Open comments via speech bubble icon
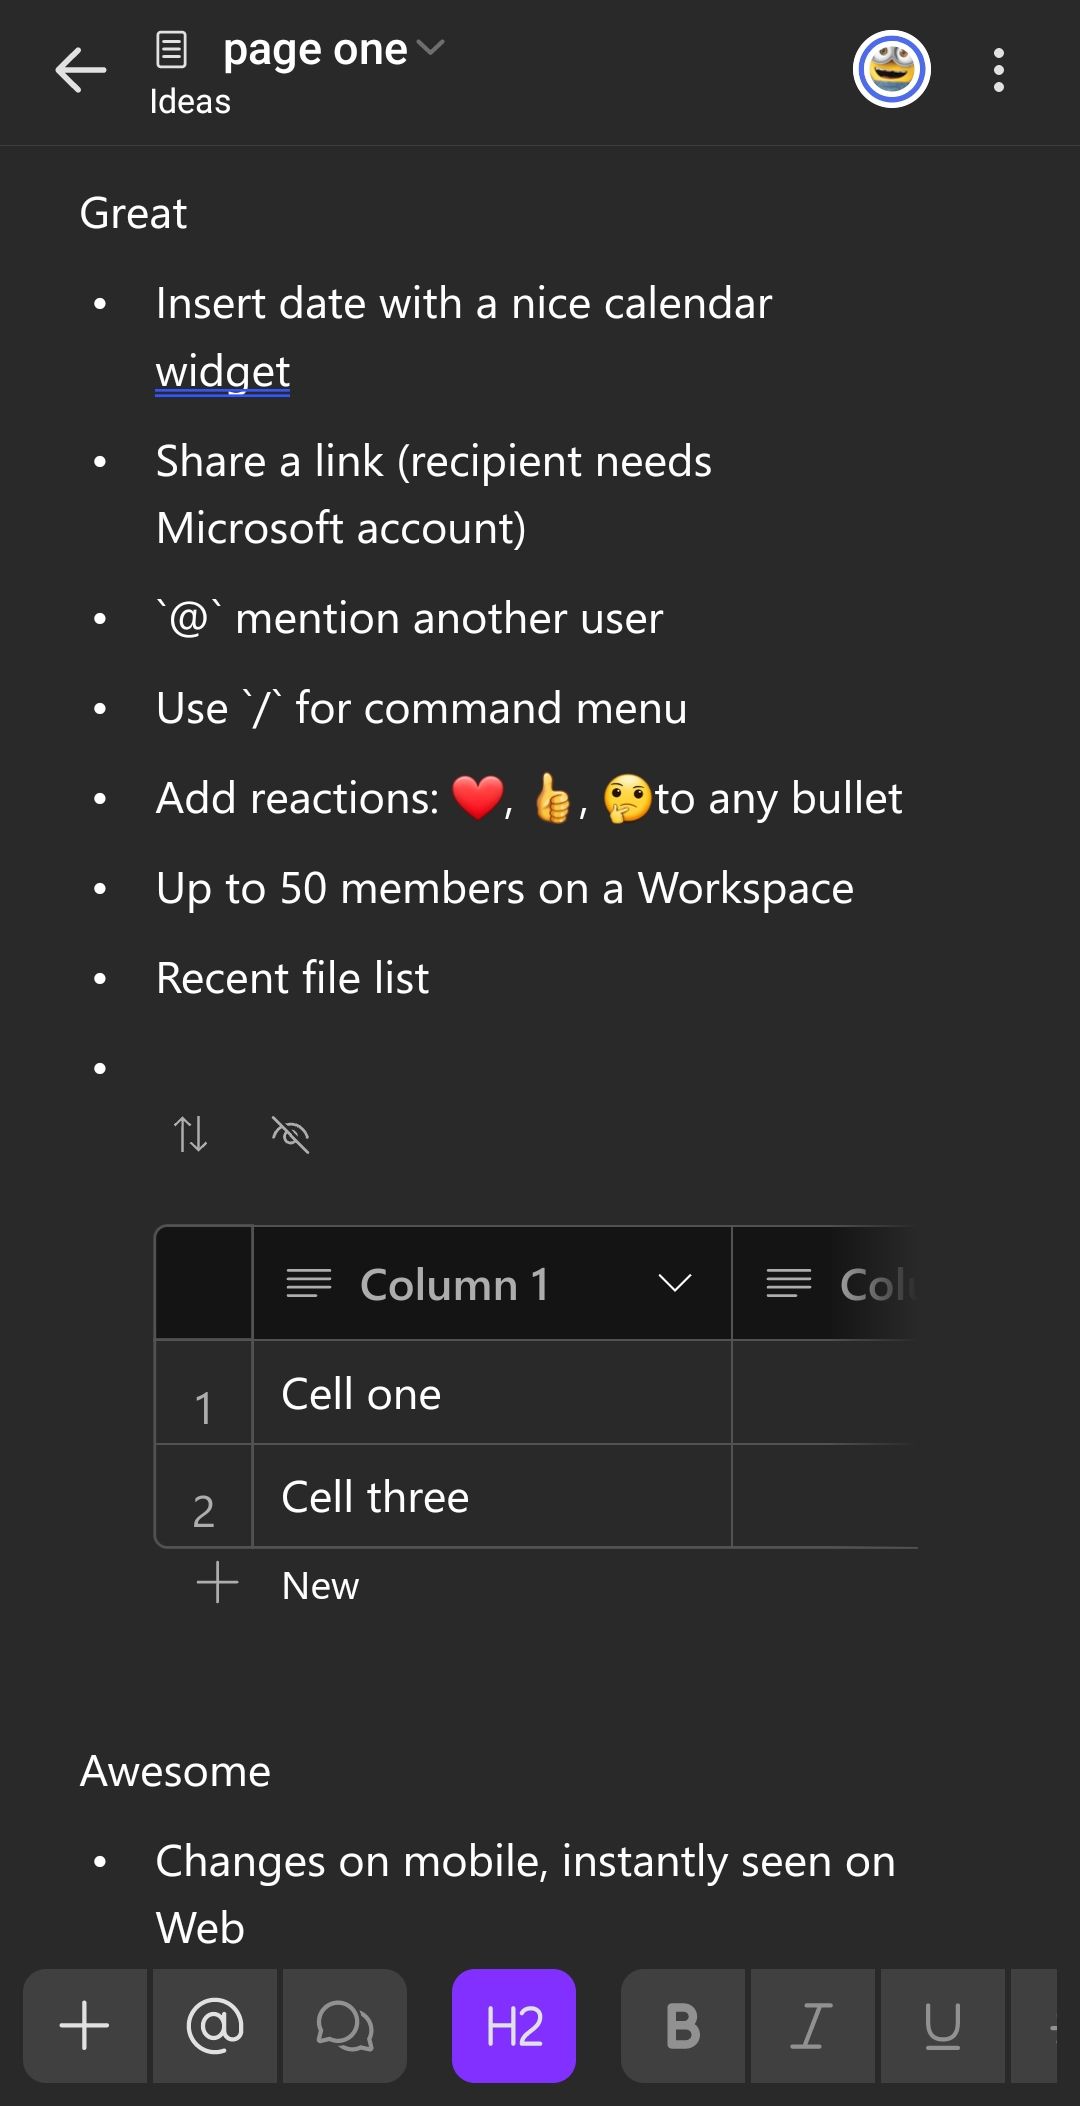The image size is (1080, 2106). point(345,2026)
